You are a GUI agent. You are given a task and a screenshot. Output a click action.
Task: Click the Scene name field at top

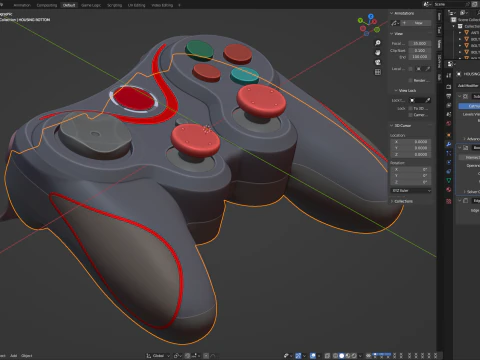[x=451, y=4]
